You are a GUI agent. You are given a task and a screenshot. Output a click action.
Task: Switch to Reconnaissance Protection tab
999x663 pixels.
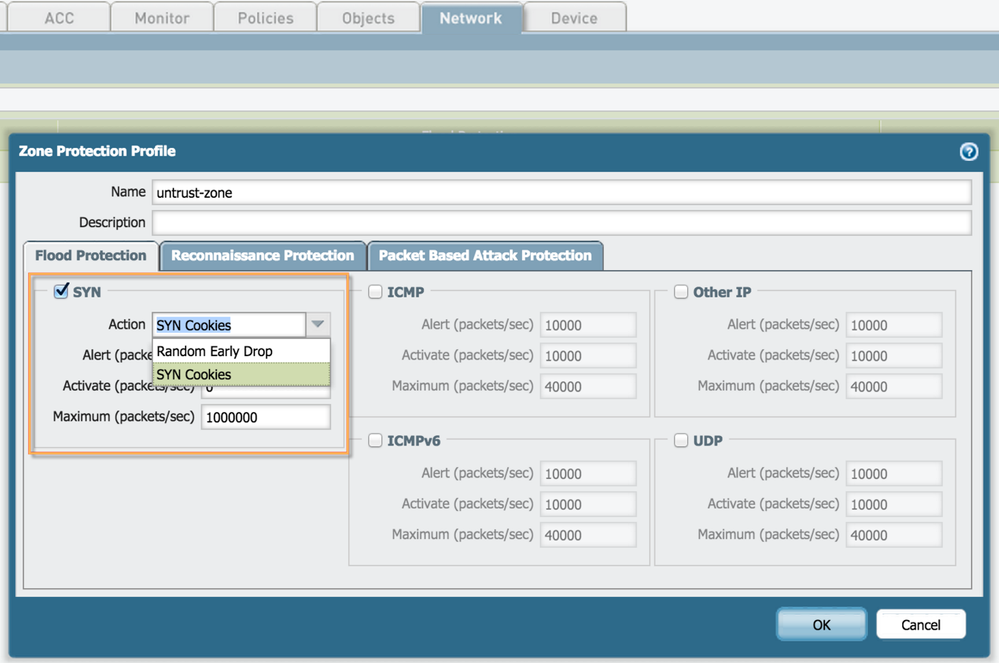(262, 255)
